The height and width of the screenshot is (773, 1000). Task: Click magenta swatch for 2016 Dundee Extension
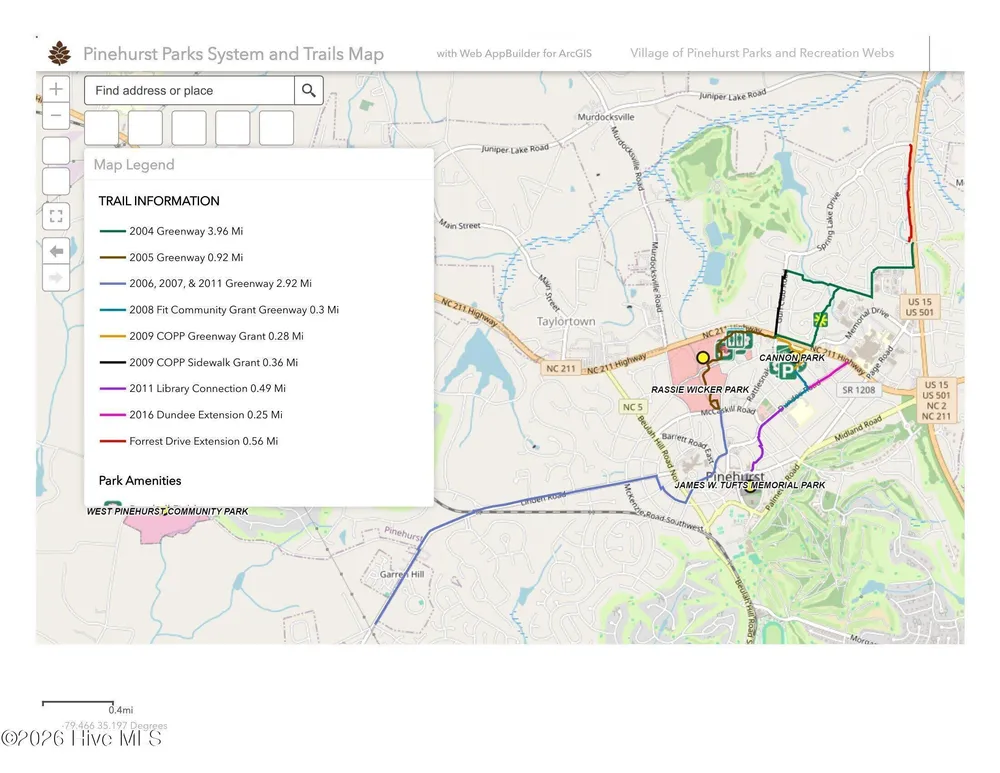coord(112,415)
